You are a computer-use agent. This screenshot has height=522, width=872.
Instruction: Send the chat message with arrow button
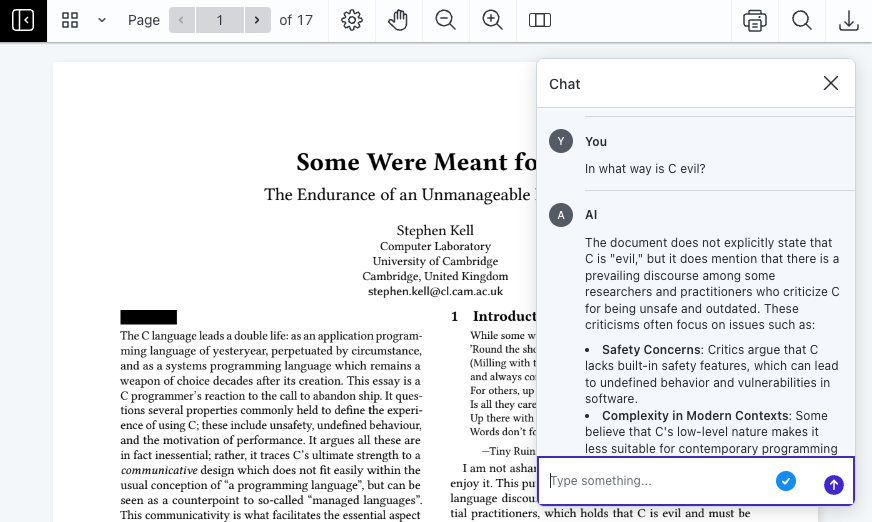point(834,485)
